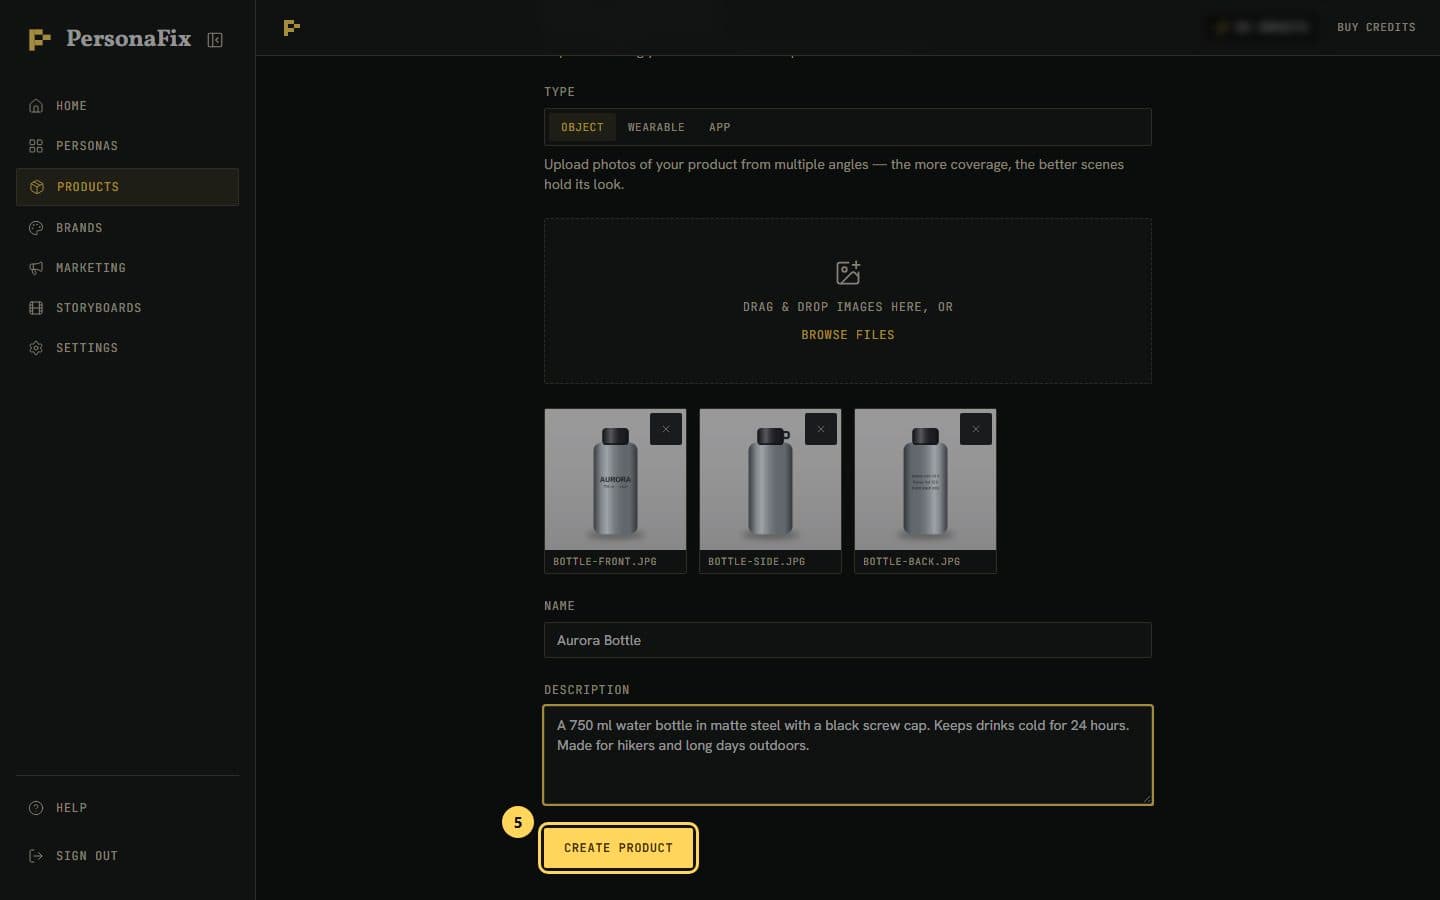Select the App type option

(x=719, y=127)
